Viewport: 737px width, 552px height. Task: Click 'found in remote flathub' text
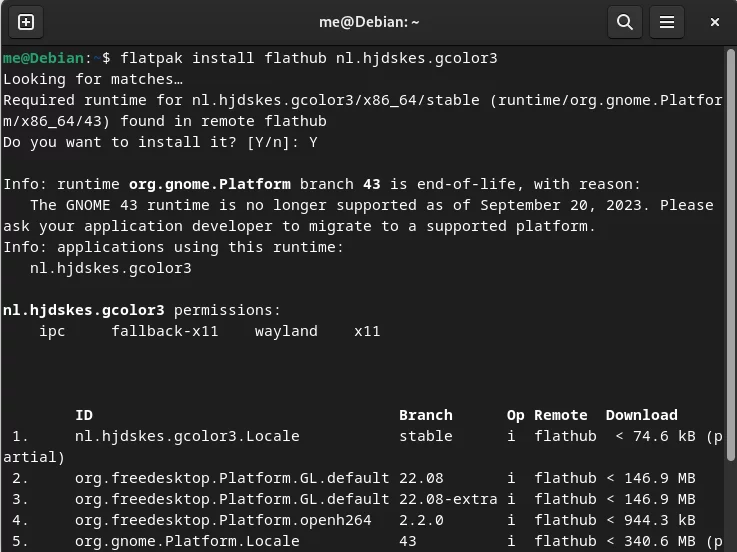click(x=223, y=121)
